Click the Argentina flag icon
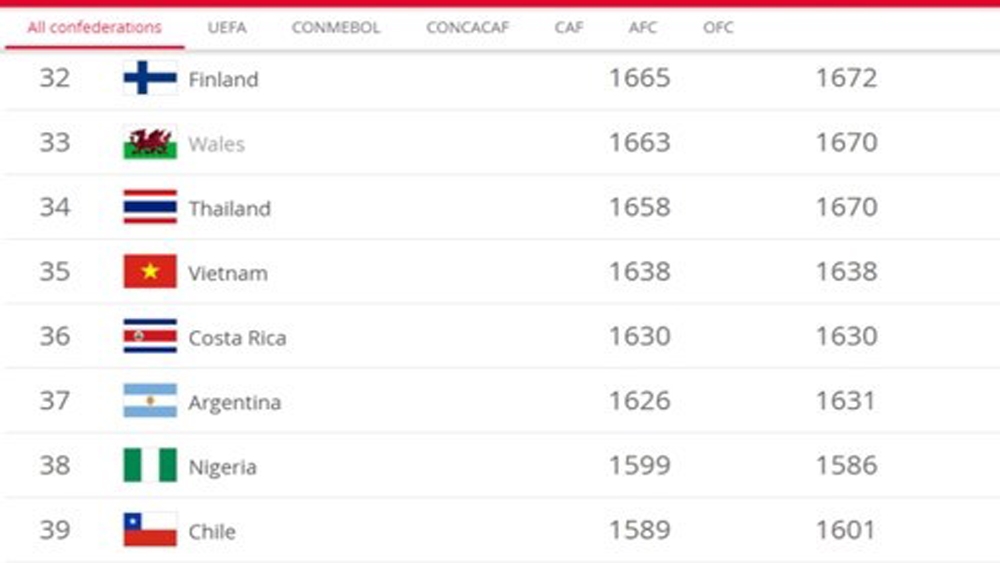 point(150,400)
